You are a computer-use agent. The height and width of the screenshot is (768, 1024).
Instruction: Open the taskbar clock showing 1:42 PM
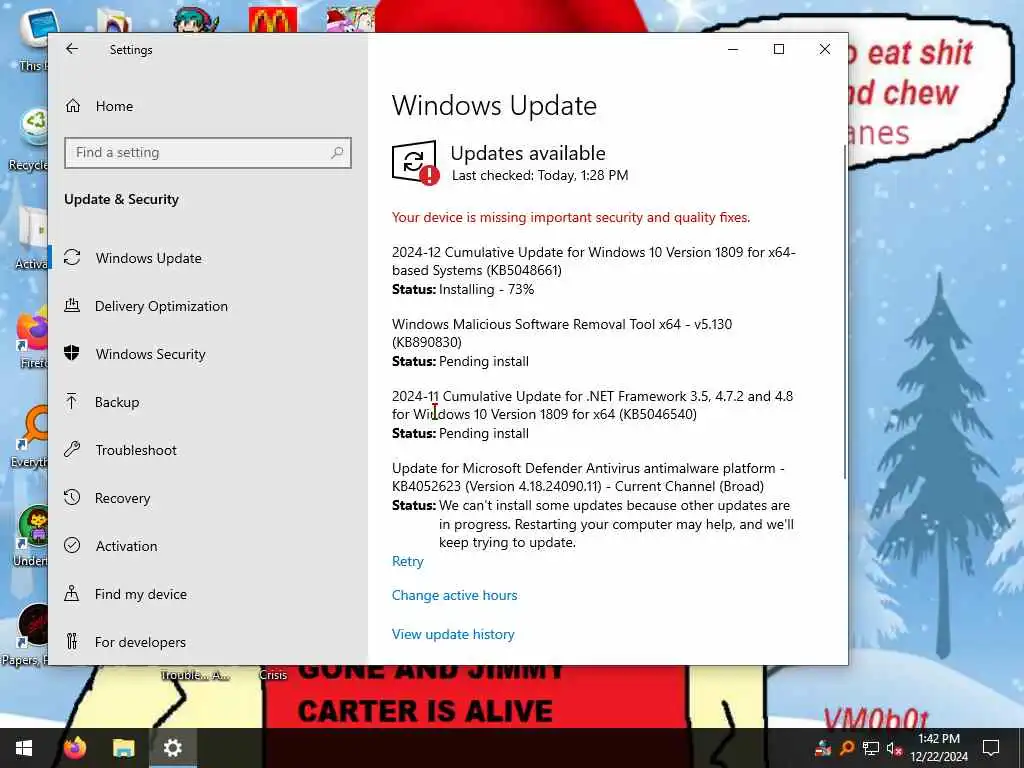tap(939, 748)
